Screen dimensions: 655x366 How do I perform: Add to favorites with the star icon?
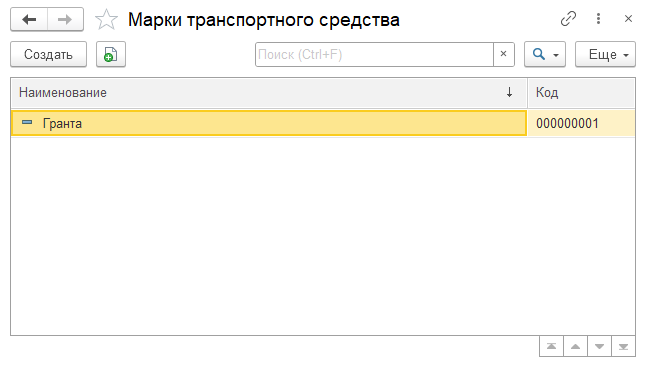107,20
